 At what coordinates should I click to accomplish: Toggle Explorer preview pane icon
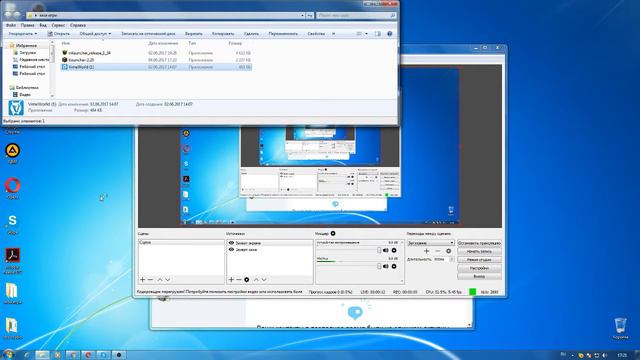tap(378, 34)
